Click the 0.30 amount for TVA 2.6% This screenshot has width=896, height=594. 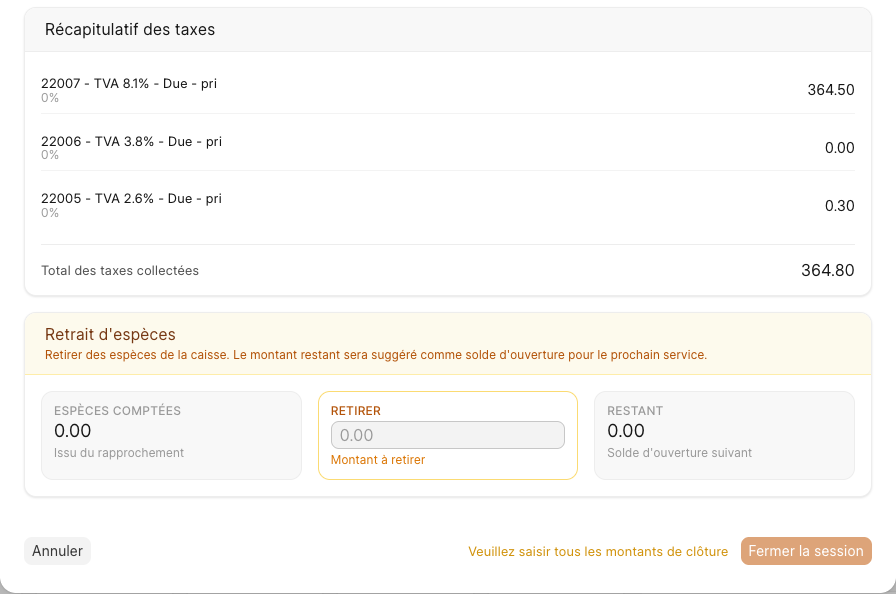839,206
